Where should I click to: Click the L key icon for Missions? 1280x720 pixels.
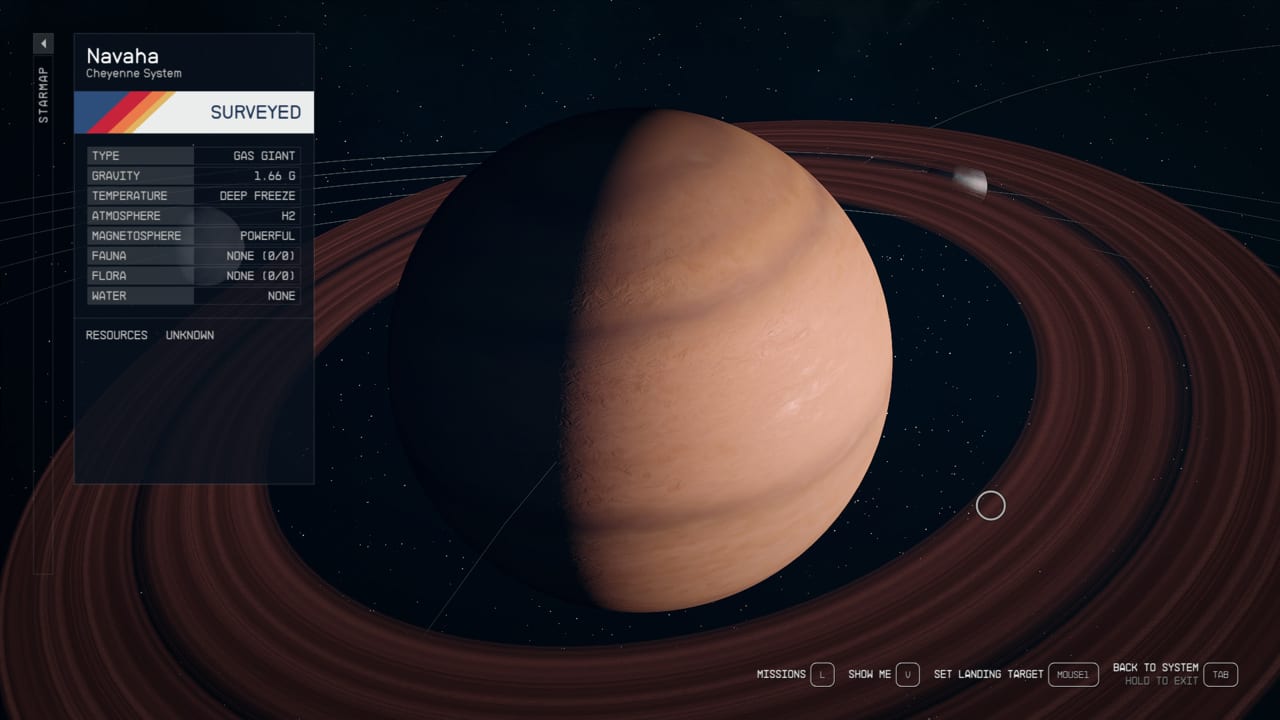pos(822,675)
